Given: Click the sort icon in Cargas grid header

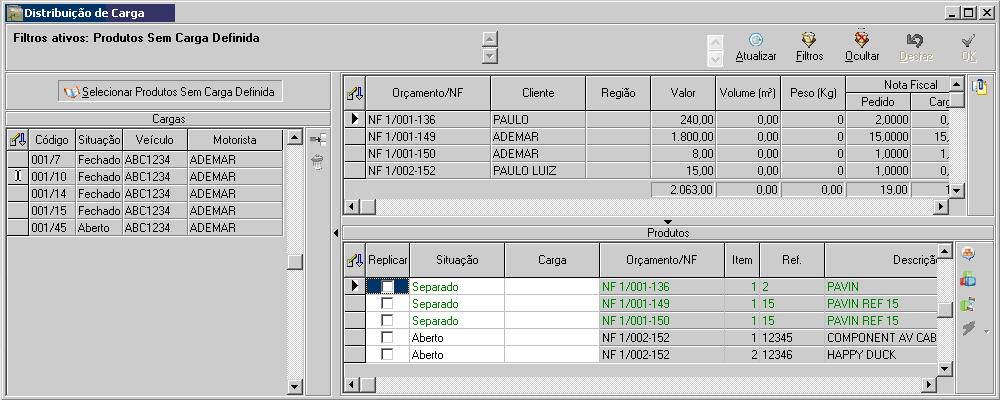Looking at the screenshot, I should click(17, 140).
